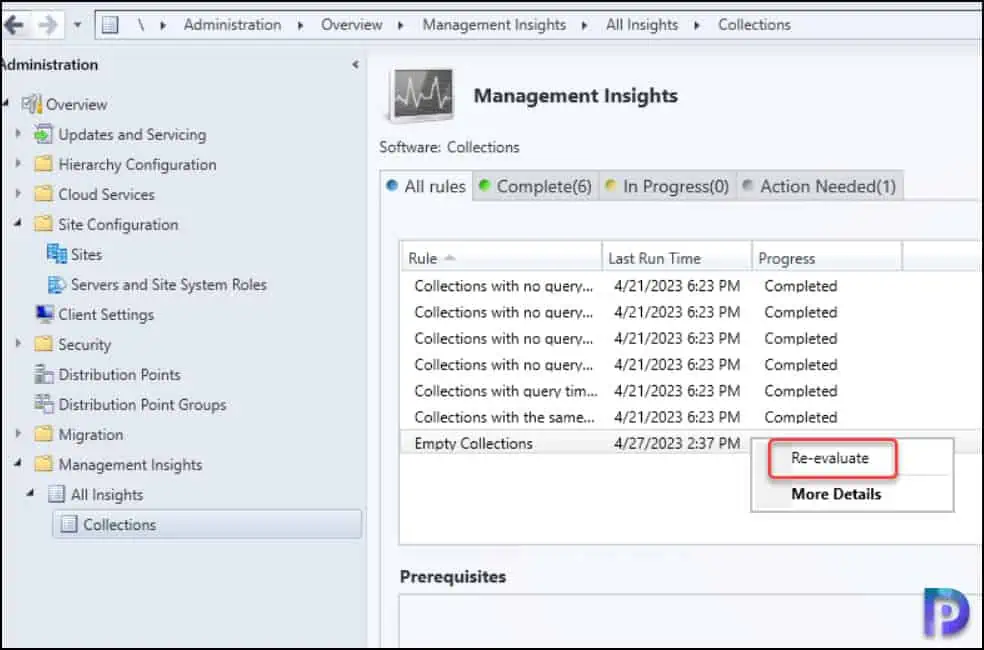Image resolution: width=984 pixels, height=650 pixels.
Task: Click Administration in the breadcrumb
Action: coord(232,25)
